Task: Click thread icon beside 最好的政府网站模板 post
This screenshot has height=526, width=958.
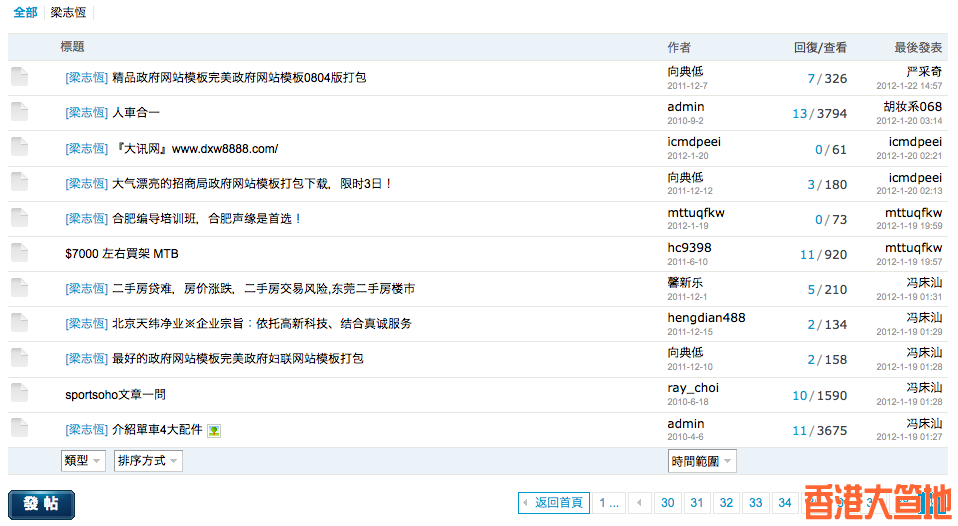Action: pyautogui.click(x=20, y=357)
